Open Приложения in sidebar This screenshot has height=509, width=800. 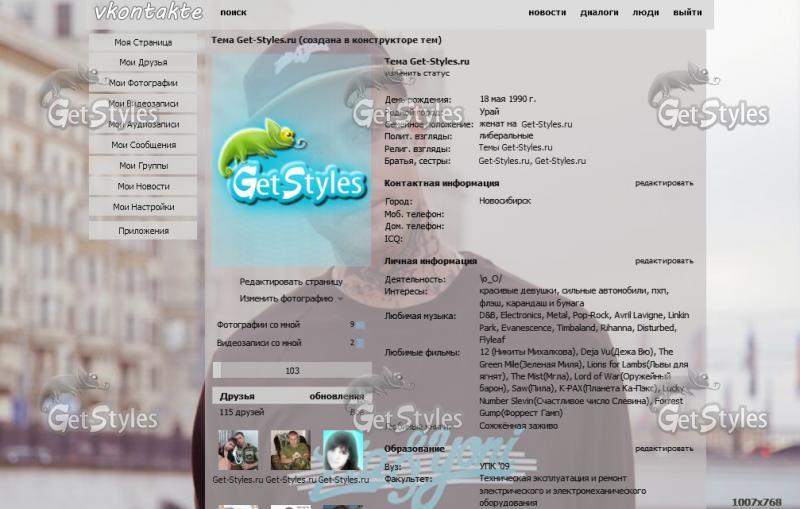143,231
